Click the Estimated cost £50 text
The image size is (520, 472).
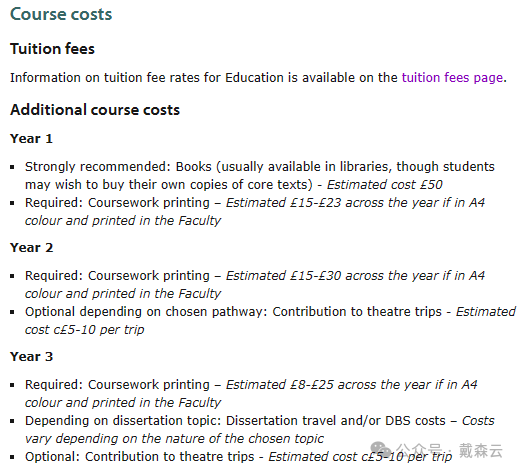click(x=384, y=185)
